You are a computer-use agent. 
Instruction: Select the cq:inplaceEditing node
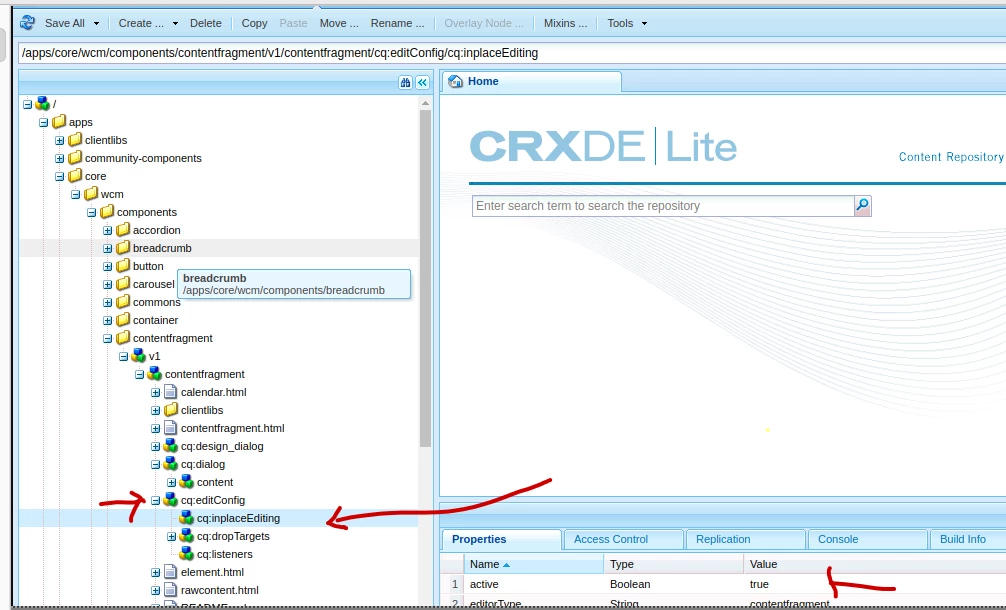coord(238,518)
